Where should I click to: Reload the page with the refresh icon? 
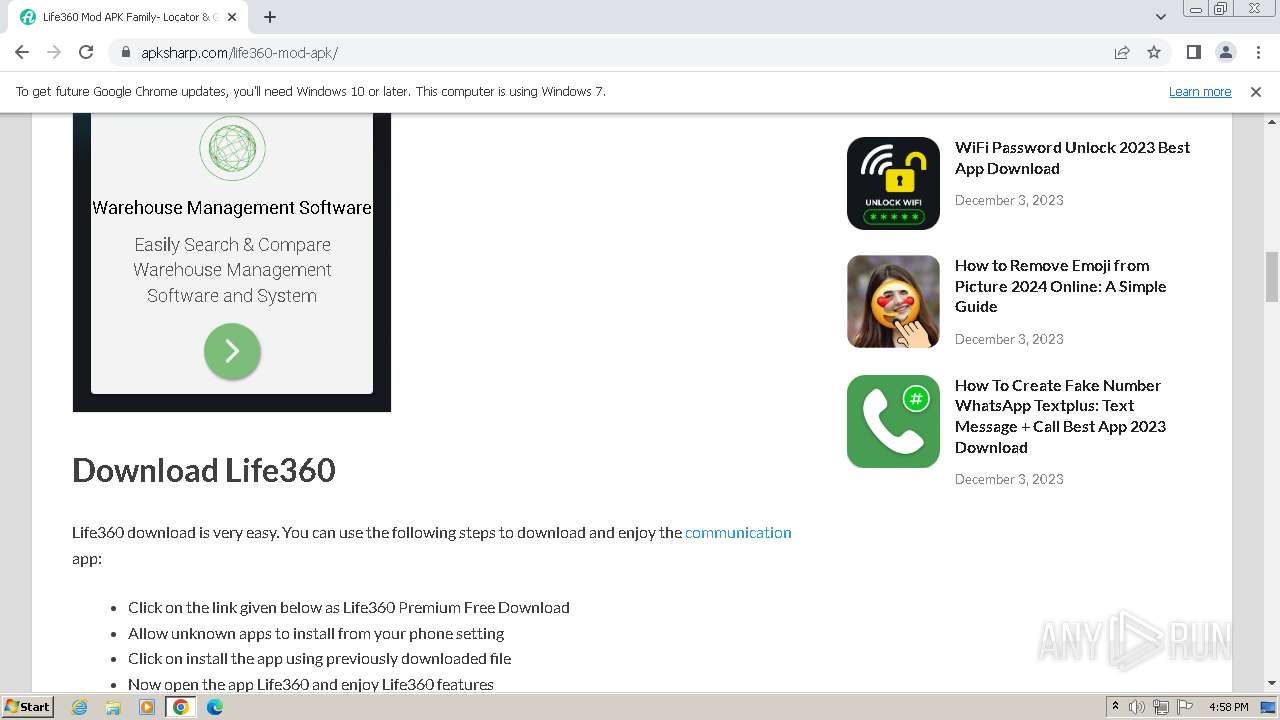(86, 52)
